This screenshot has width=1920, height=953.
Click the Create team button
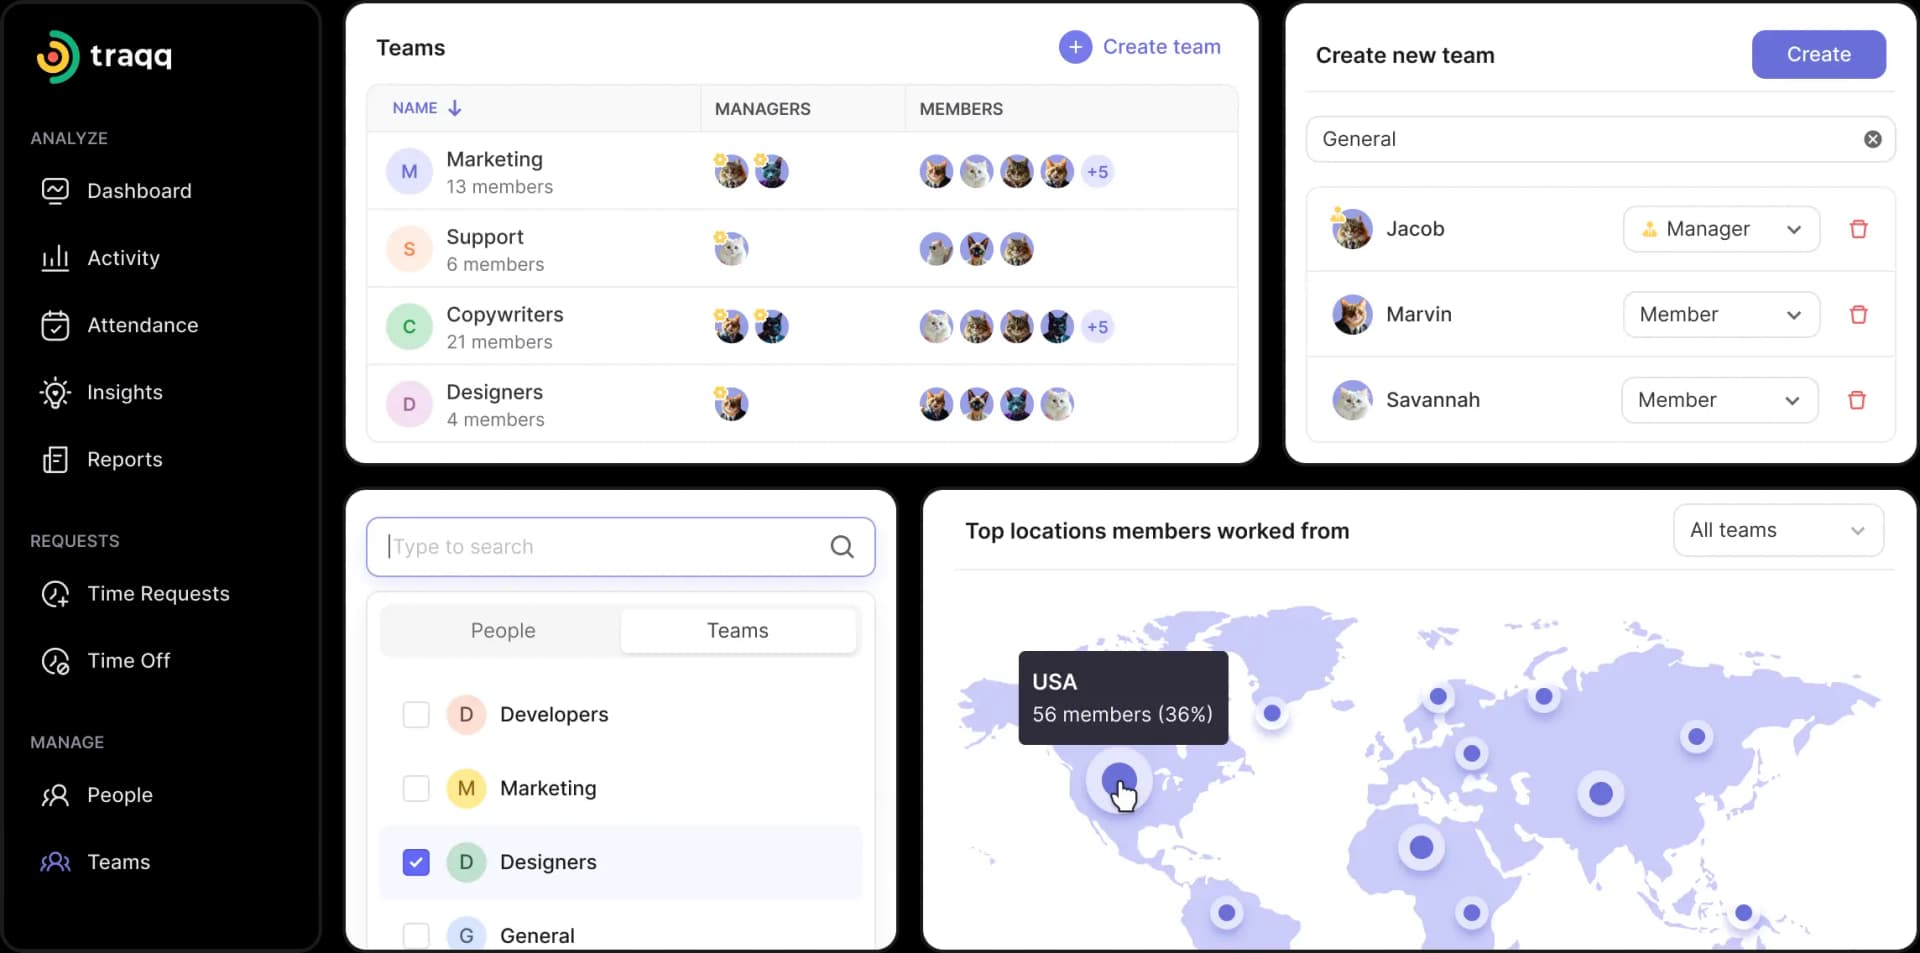(1140, 46)
